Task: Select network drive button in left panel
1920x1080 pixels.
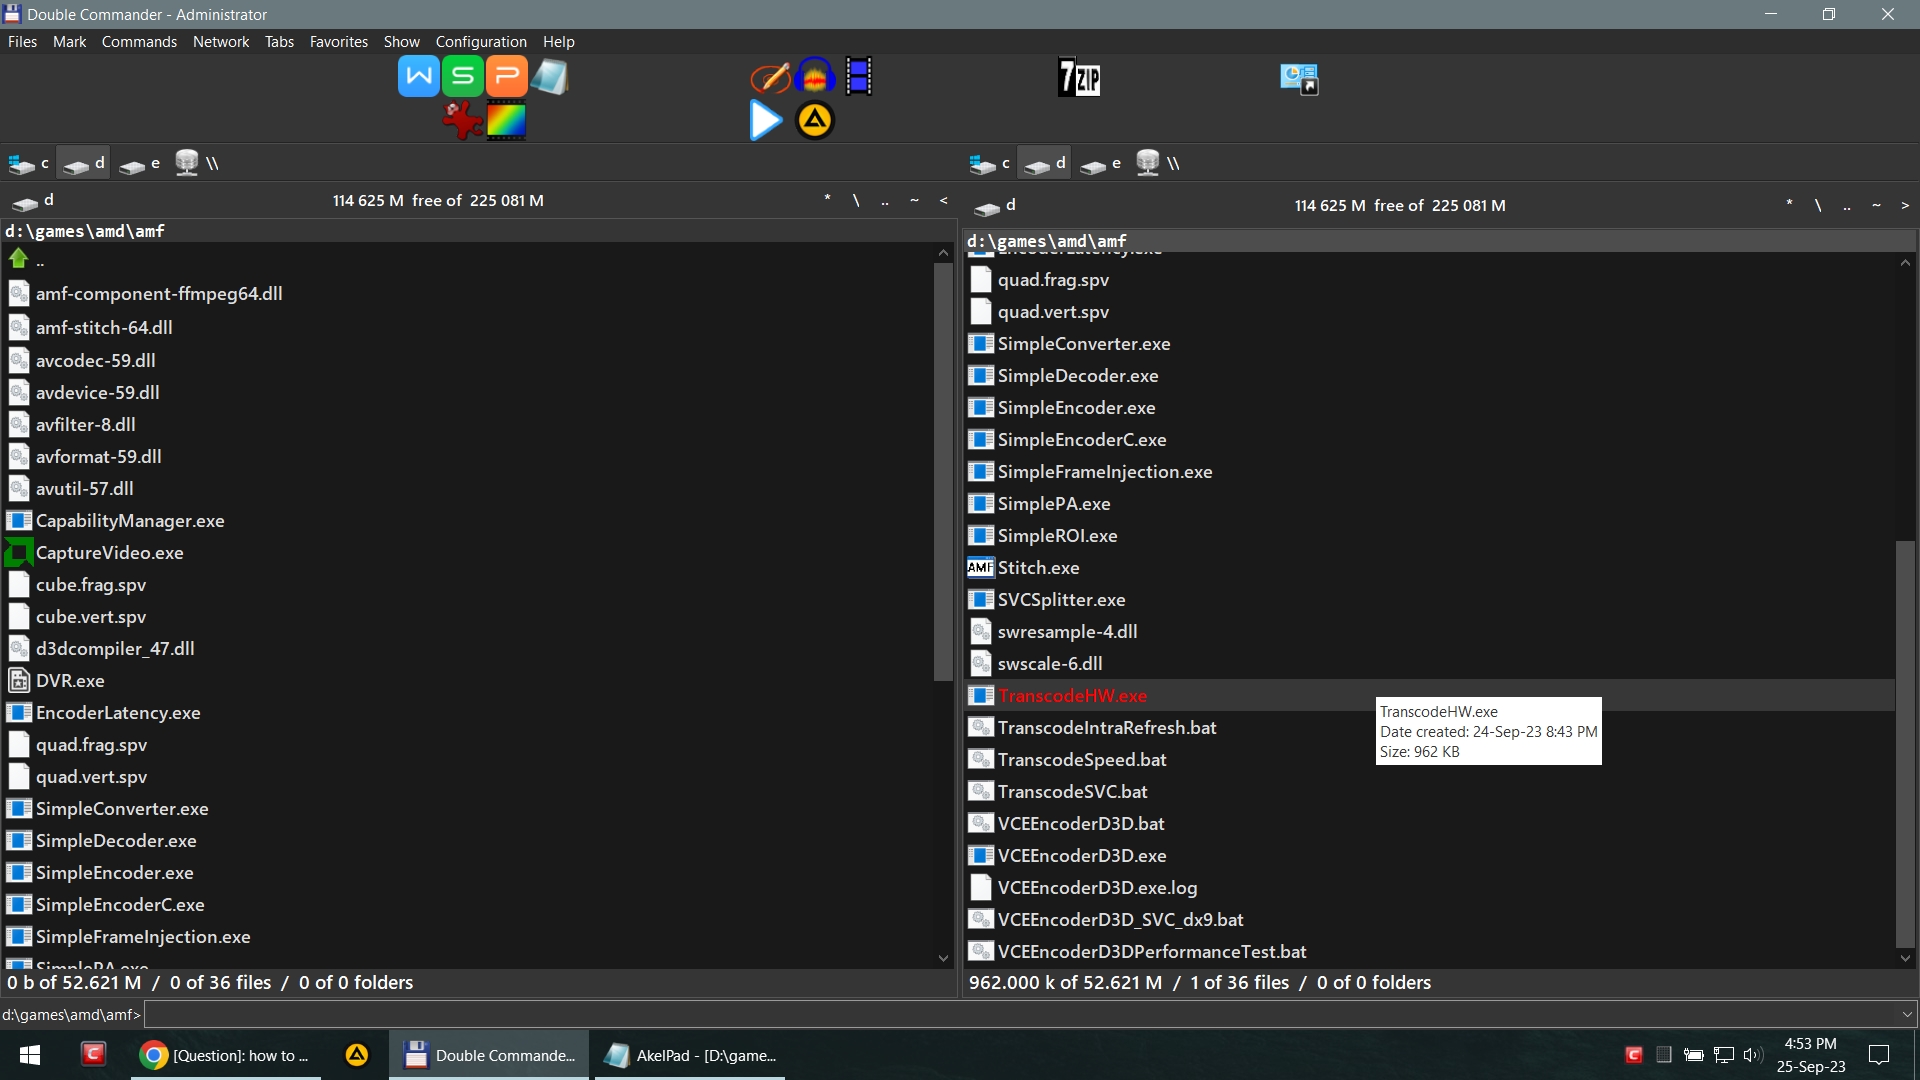Action: pos(196,163)
